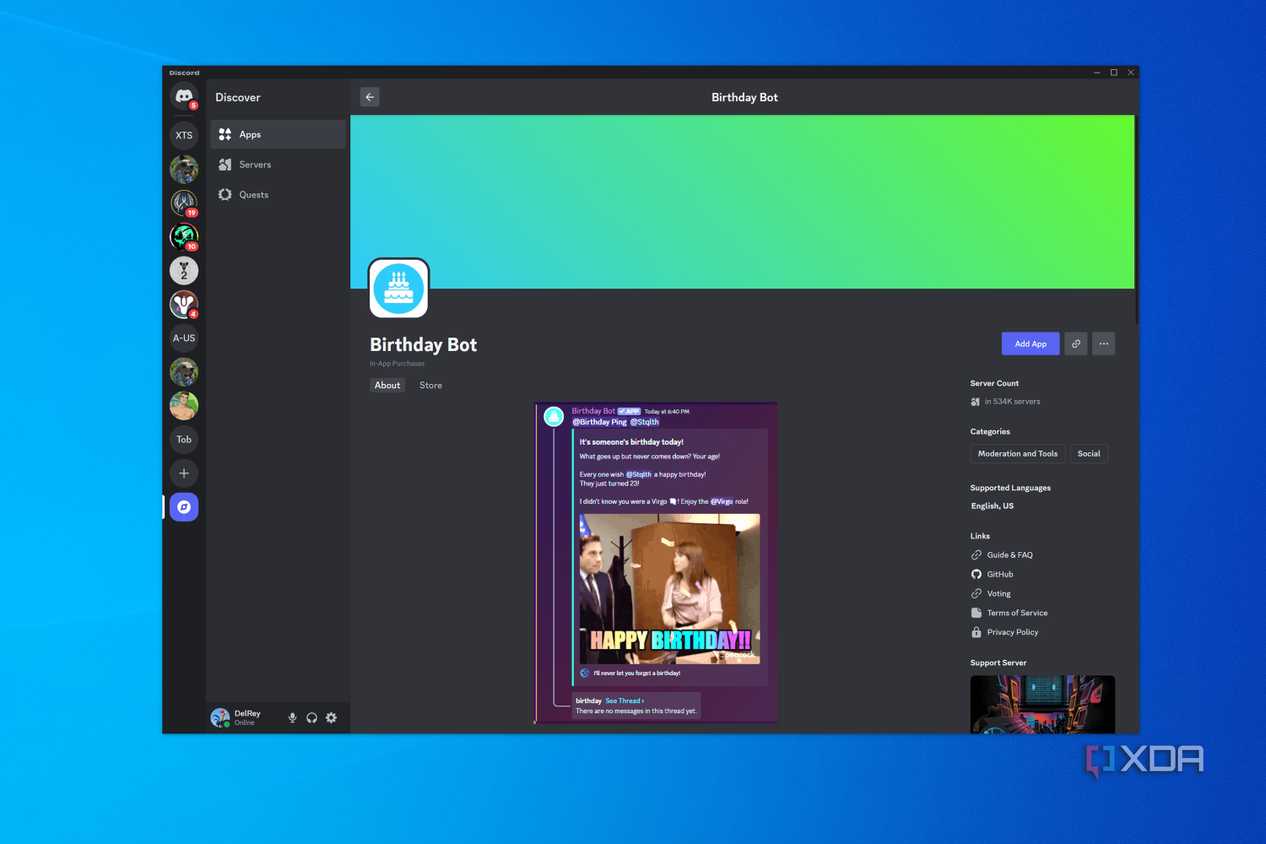This screenshot has height=844, width=1266.
Task: Open the server with the 4 badge
Action: (x=184, y=304)
